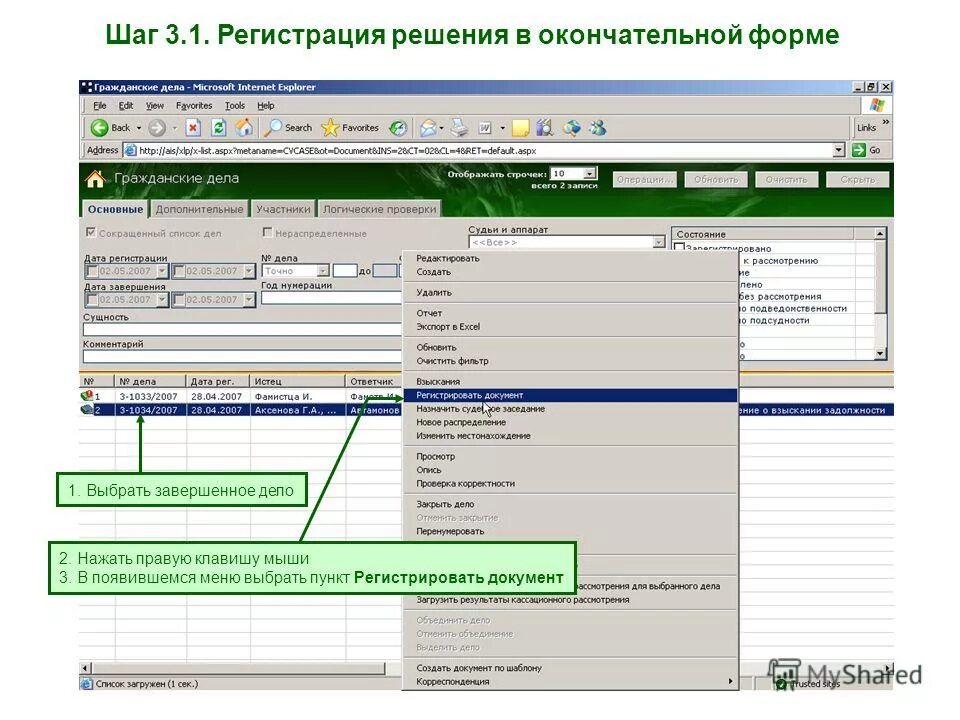Open Back button history dropdown arrow
960x720 pixels.
(x=139, y=128)
